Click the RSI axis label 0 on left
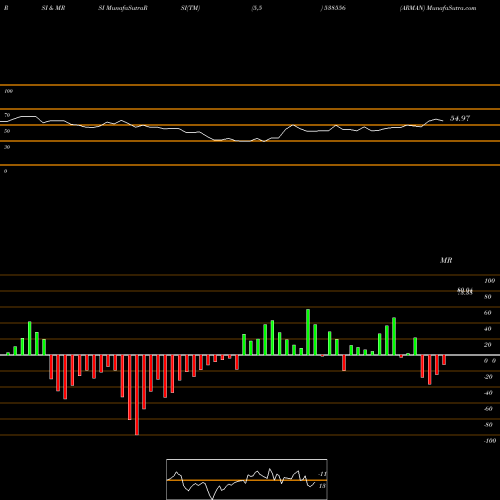The width and height of the screenshot is (500, 500). (5, 171)
